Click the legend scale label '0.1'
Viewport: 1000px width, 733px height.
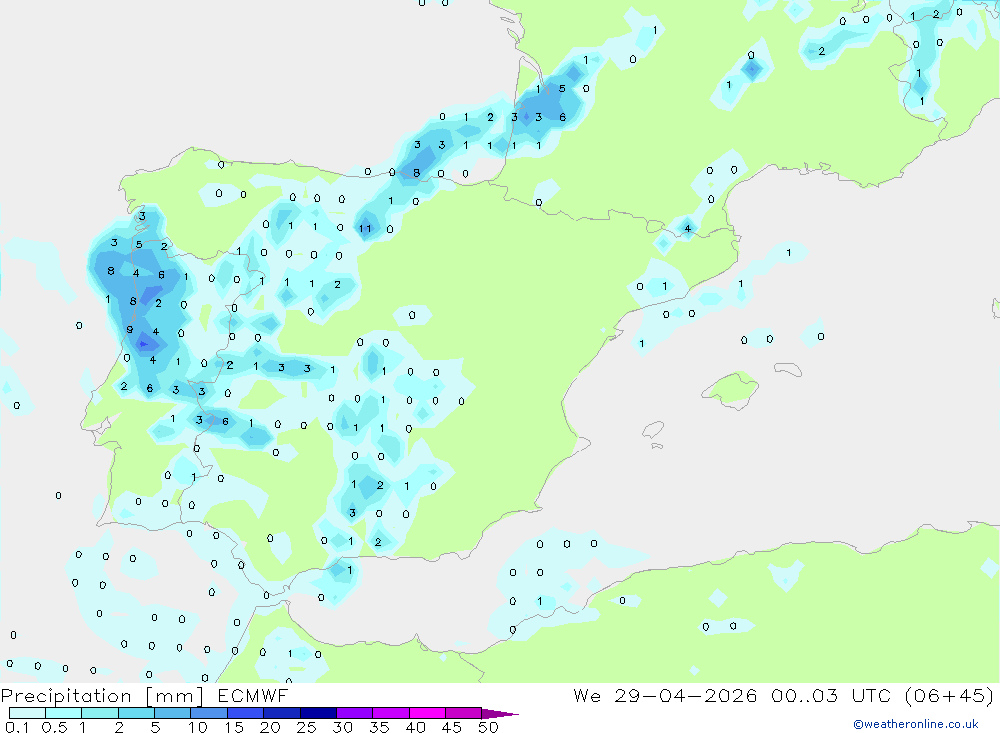click(17, 727)
